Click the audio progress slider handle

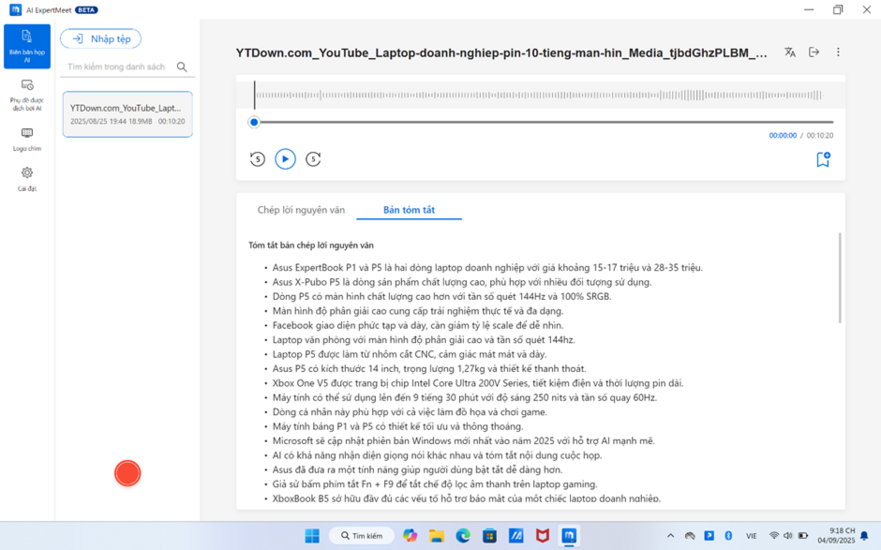(254, 122)
